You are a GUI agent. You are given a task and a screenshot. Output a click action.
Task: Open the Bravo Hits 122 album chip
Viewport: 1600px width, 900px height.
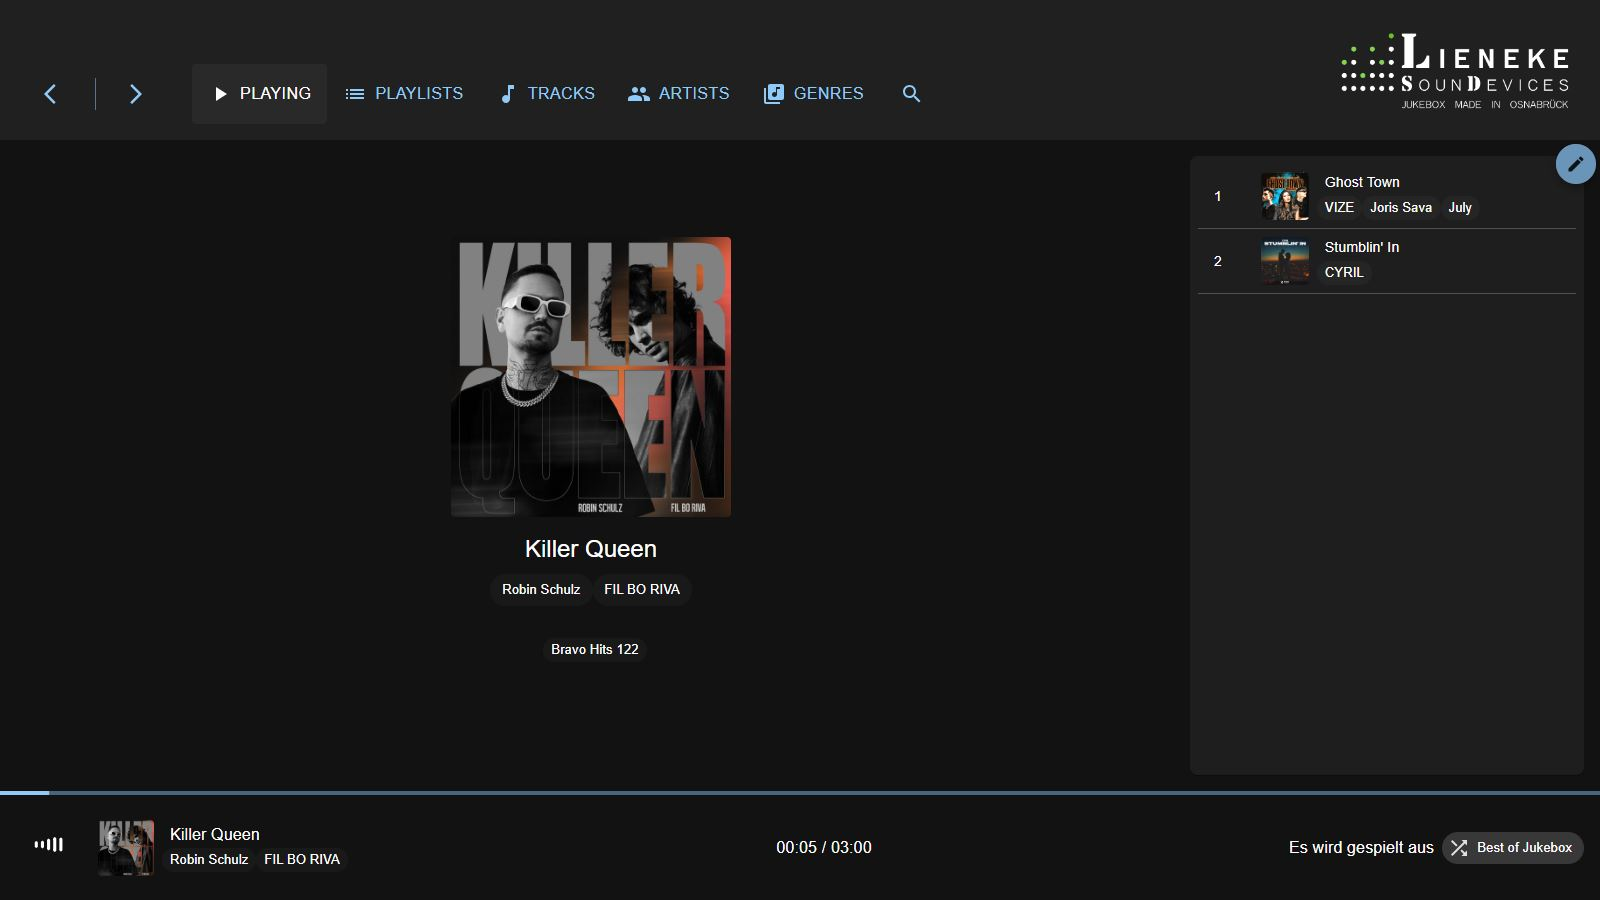(595, 649)
